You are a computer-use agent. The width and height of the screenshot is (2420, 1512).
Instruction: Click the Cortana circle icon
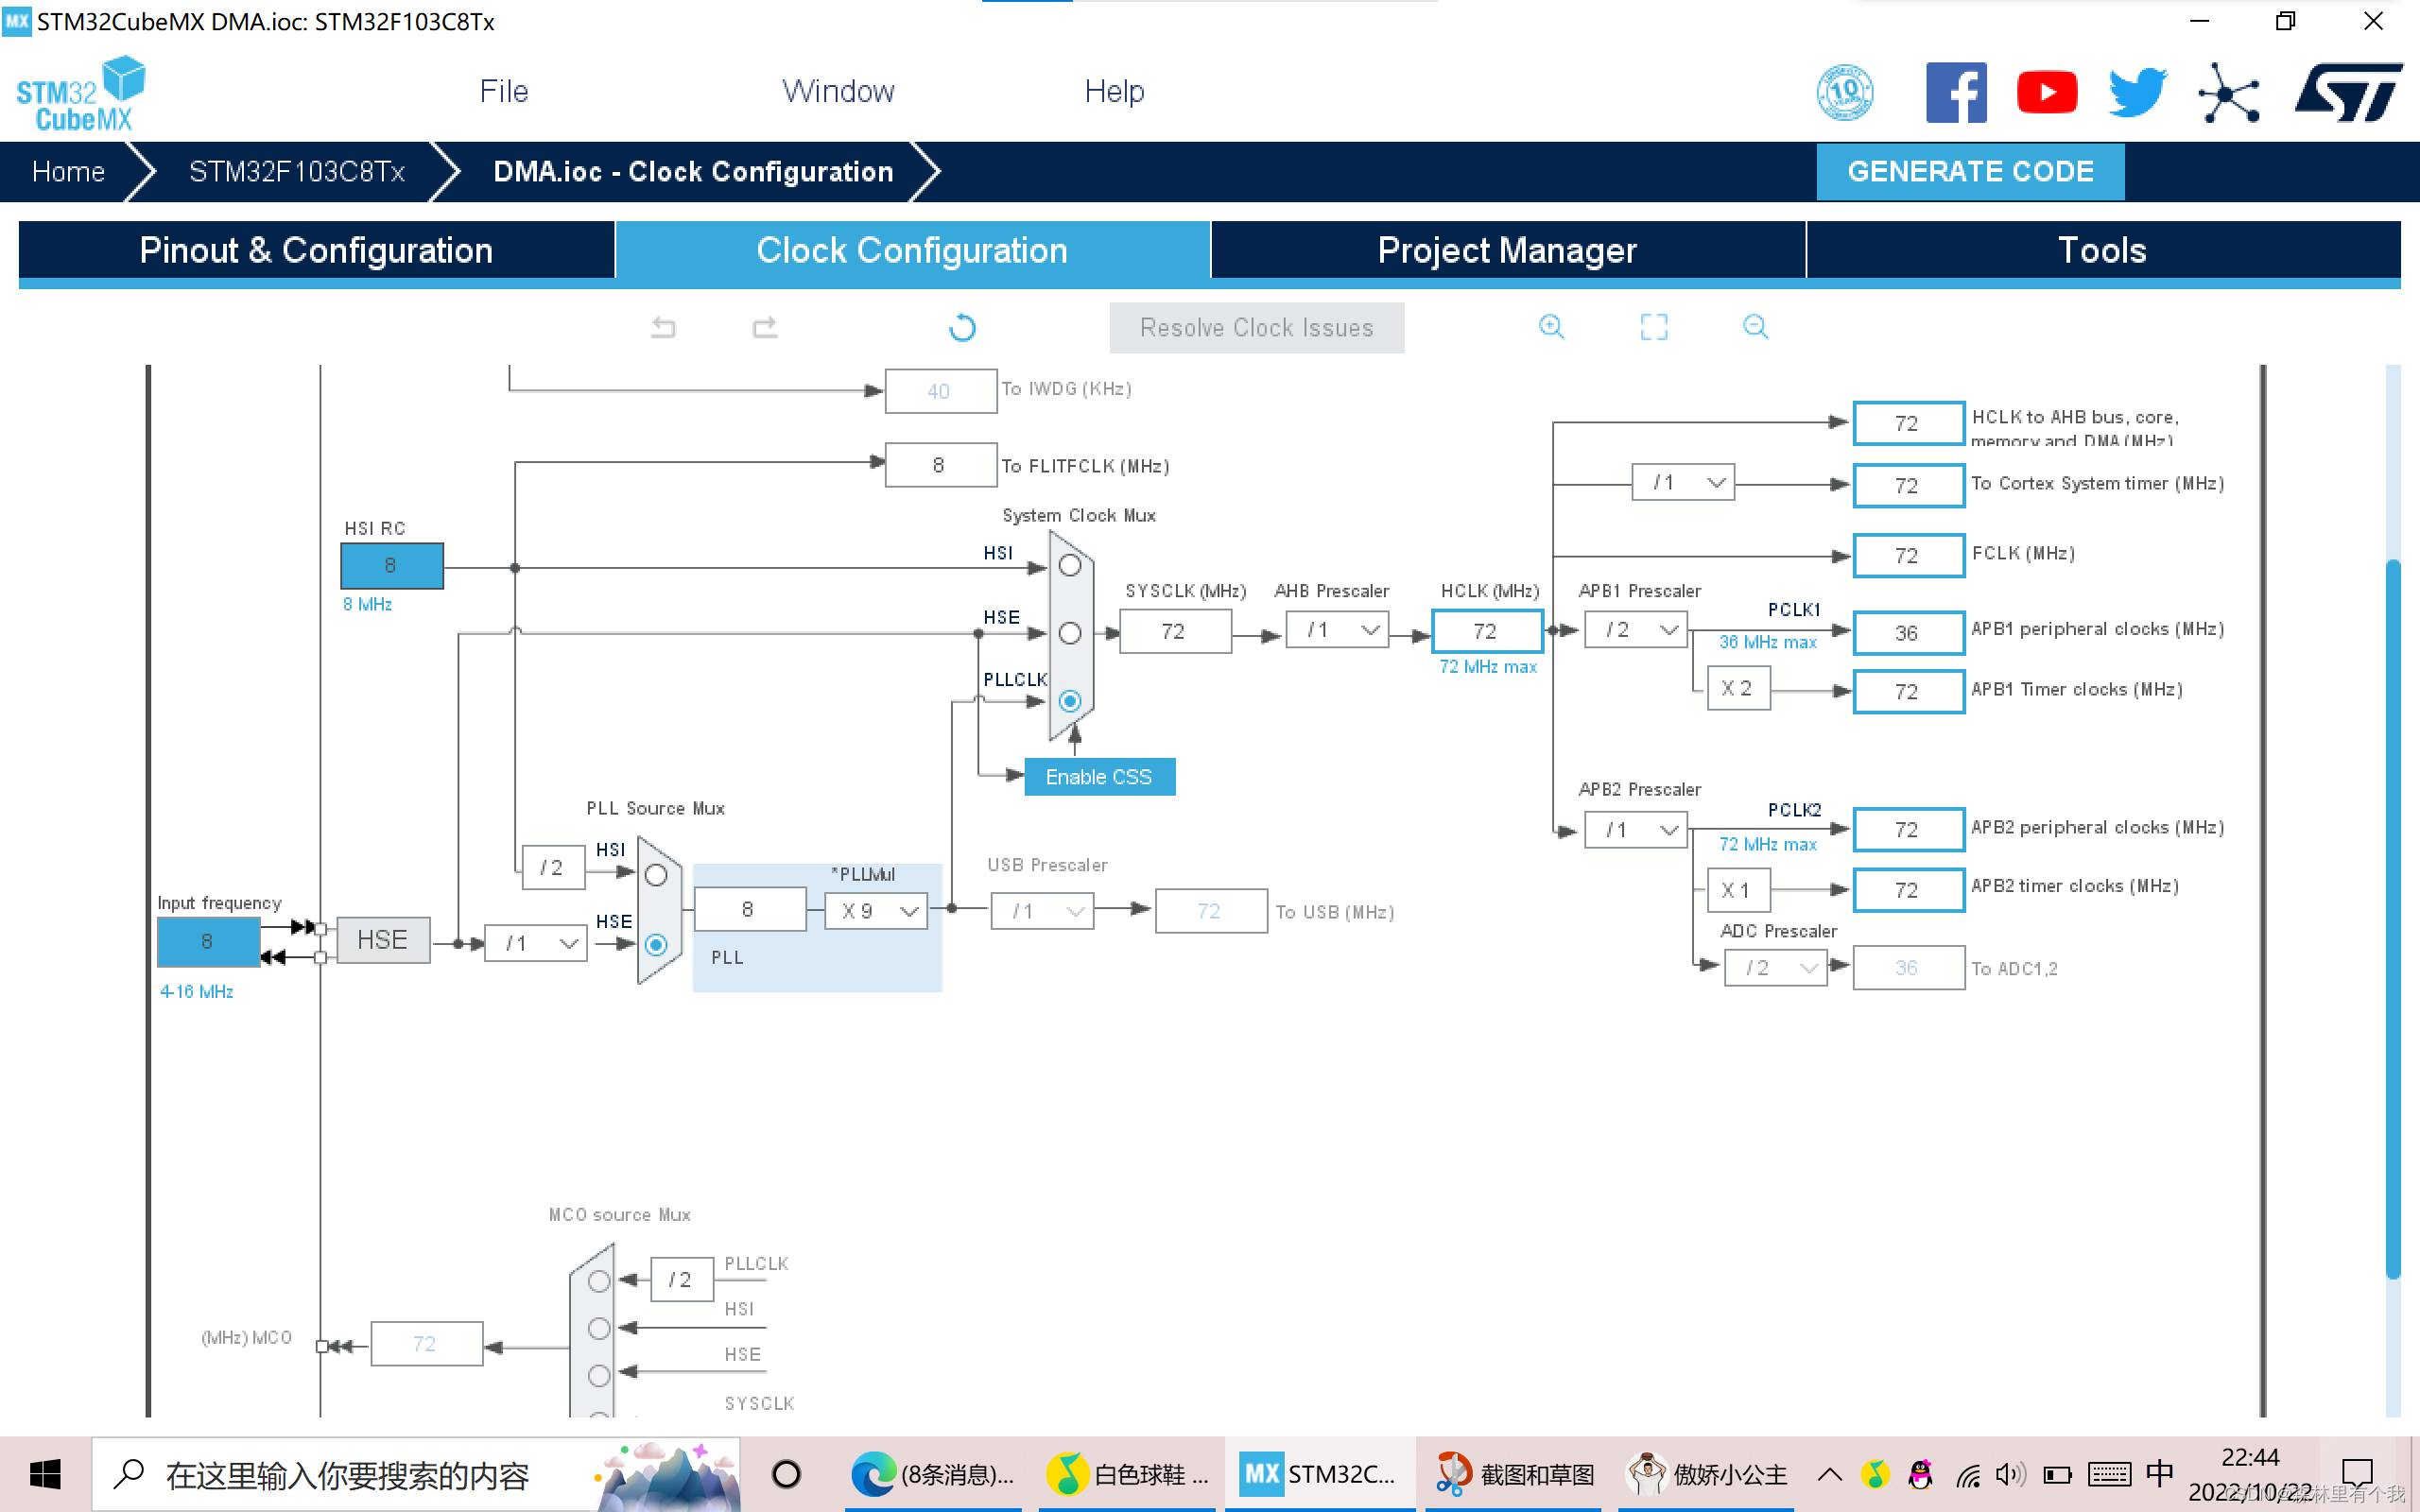[x=786, y=1474]
